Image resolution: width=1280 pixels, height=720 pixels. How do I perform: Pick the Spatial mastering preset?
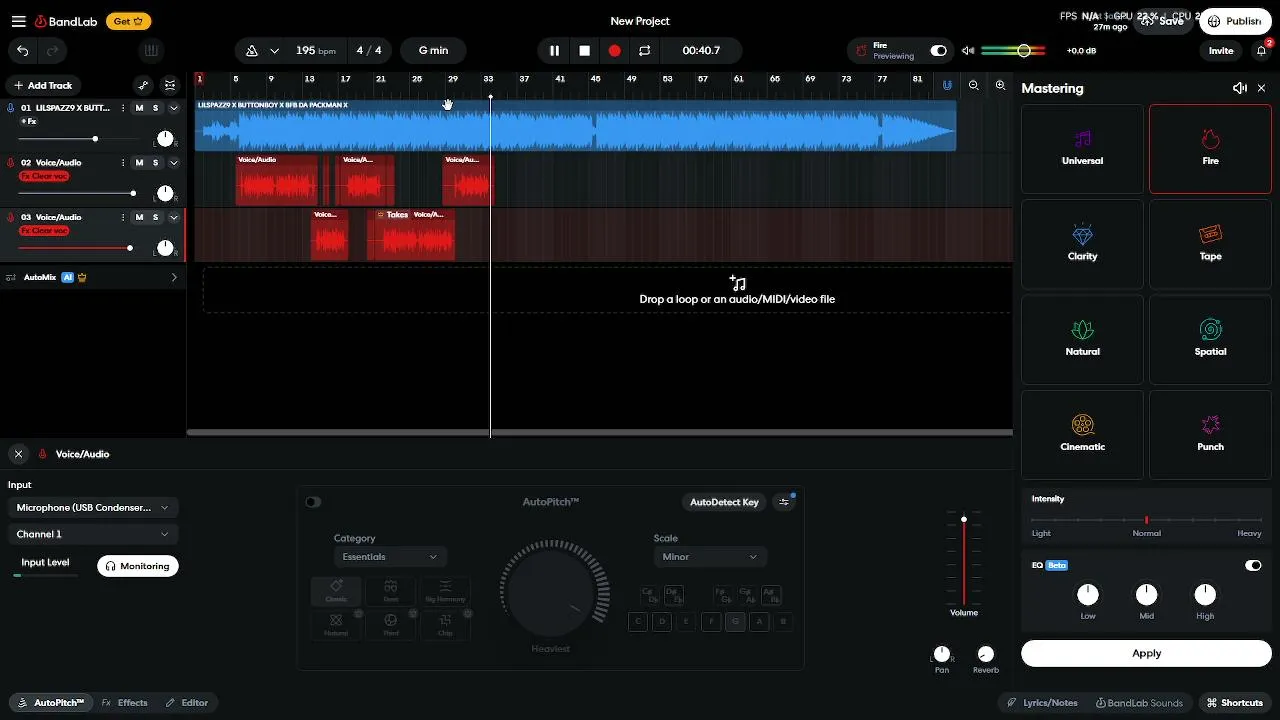(x=1210, y=339)
